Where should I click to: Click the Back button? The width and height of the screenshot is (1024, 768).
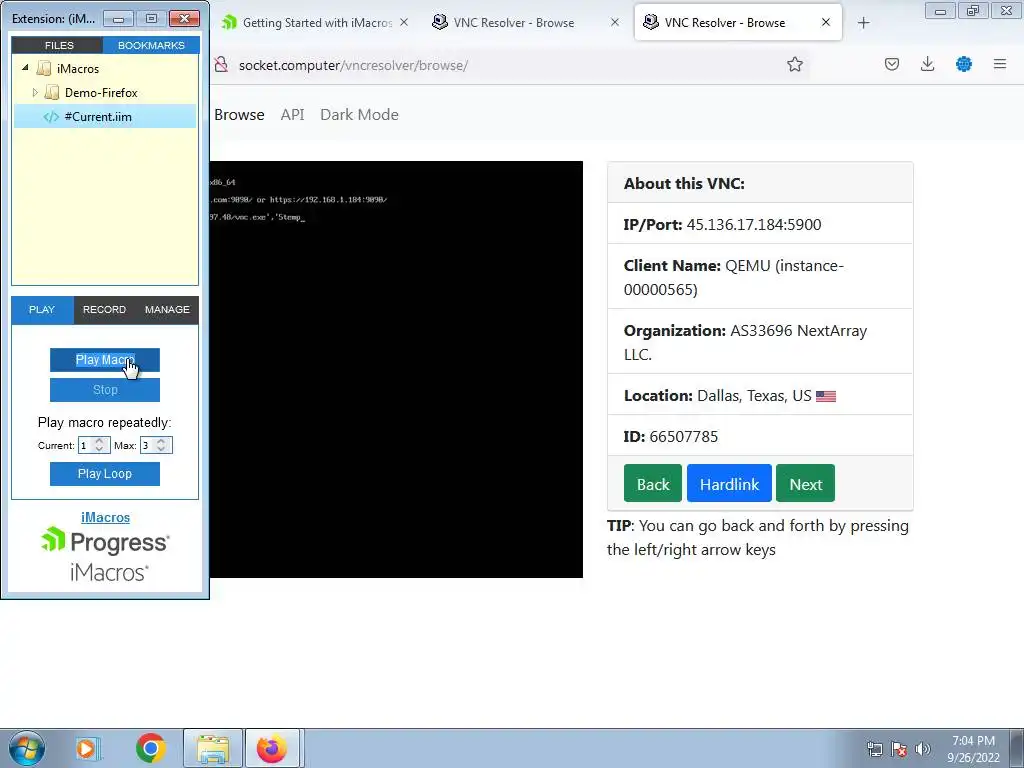(x=653, y=484)
